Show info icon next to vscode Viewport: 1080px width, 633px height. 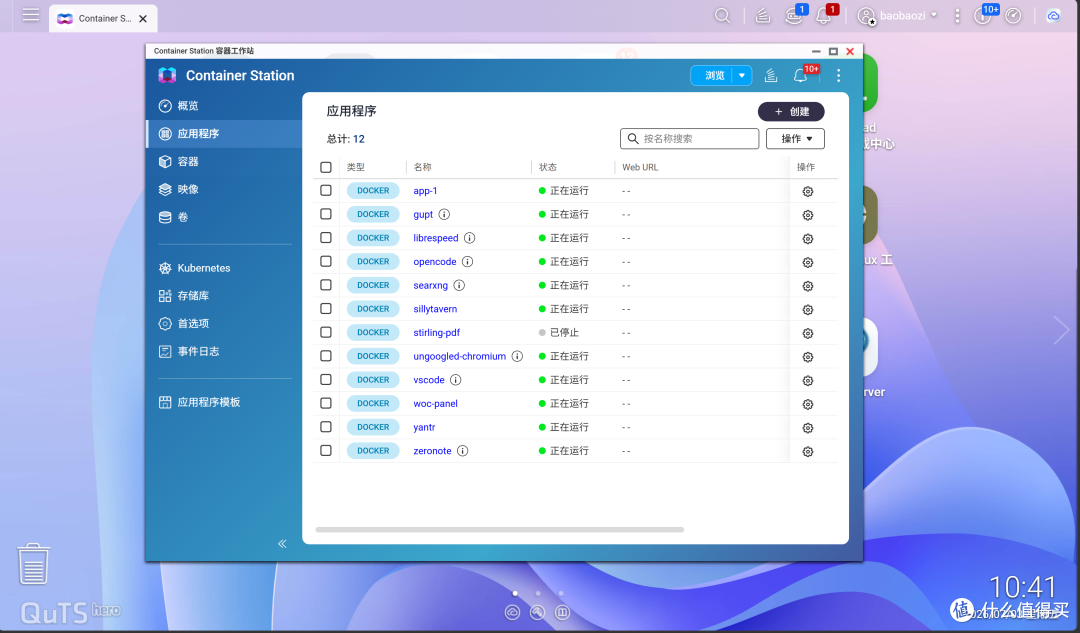point(455,380)
